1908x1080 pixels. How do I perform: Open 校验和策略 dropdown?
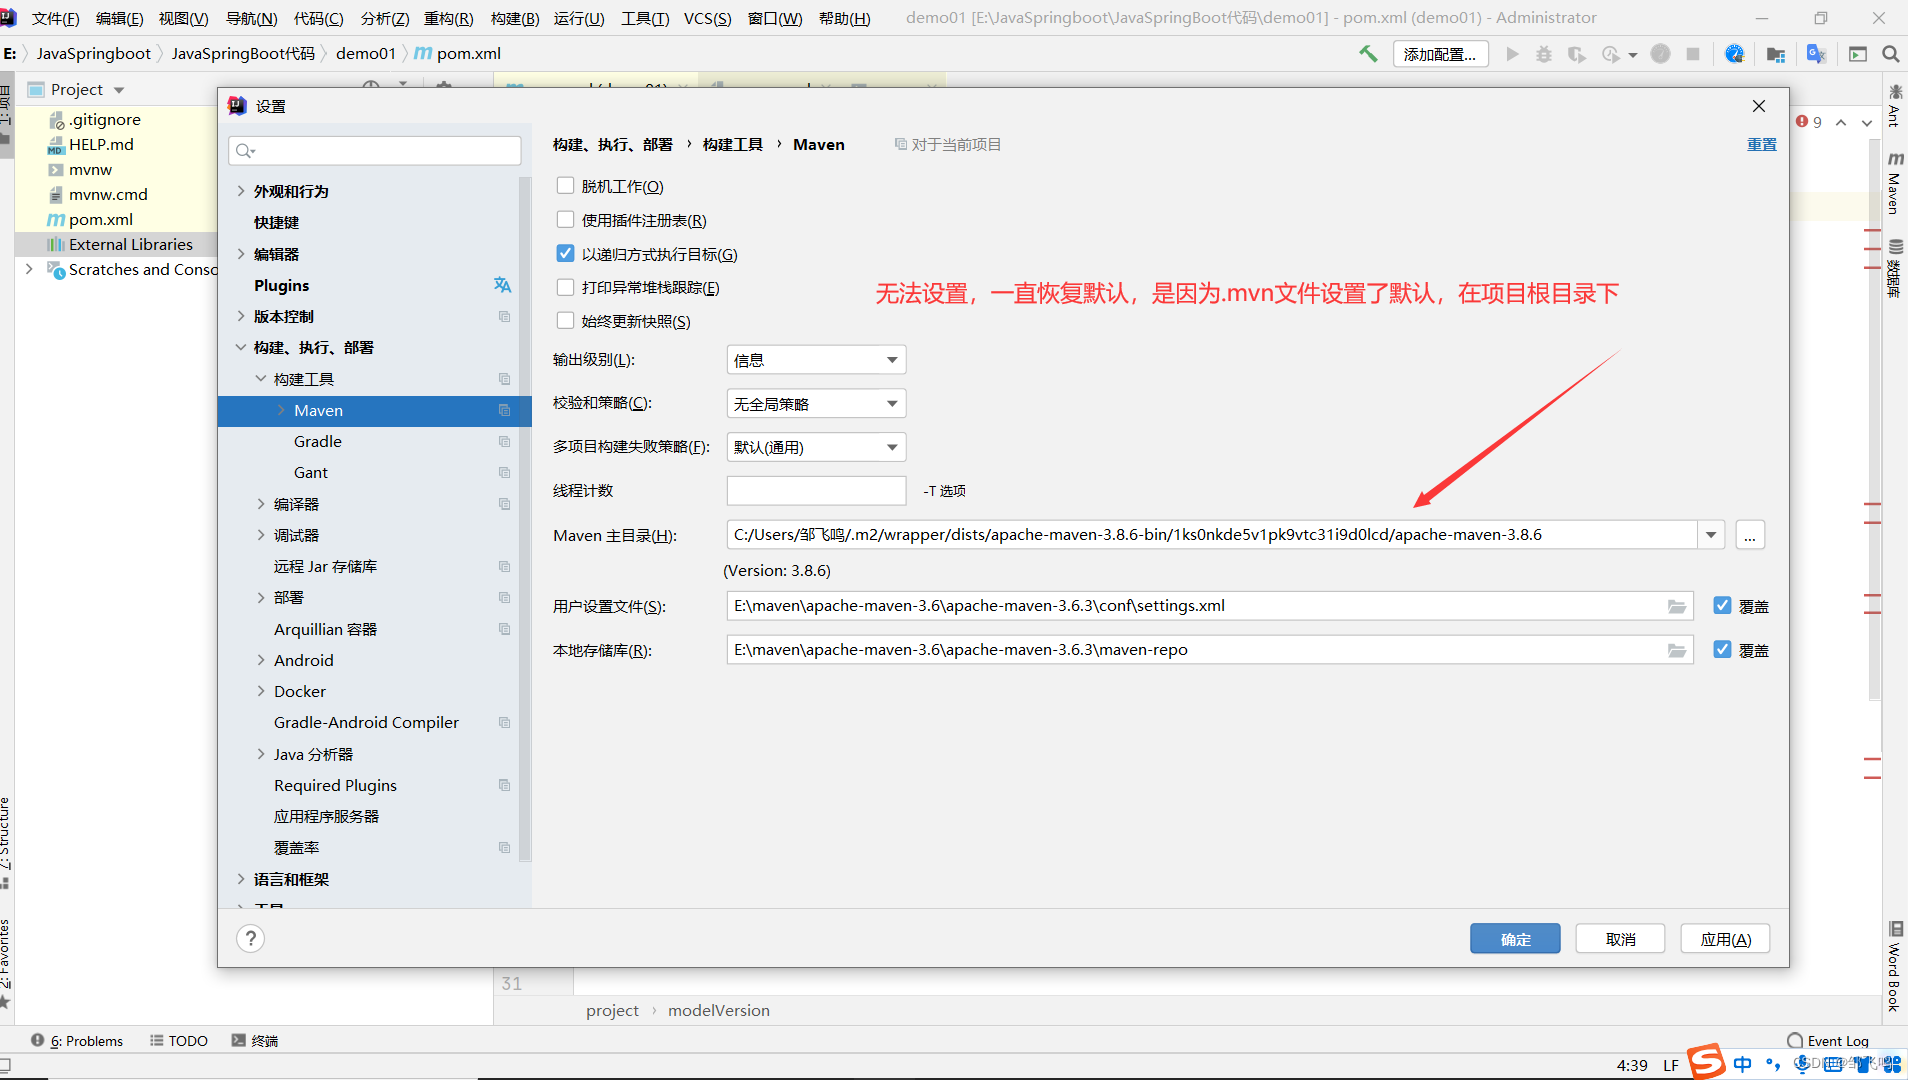pyautogui.click(x=816, y=404)
